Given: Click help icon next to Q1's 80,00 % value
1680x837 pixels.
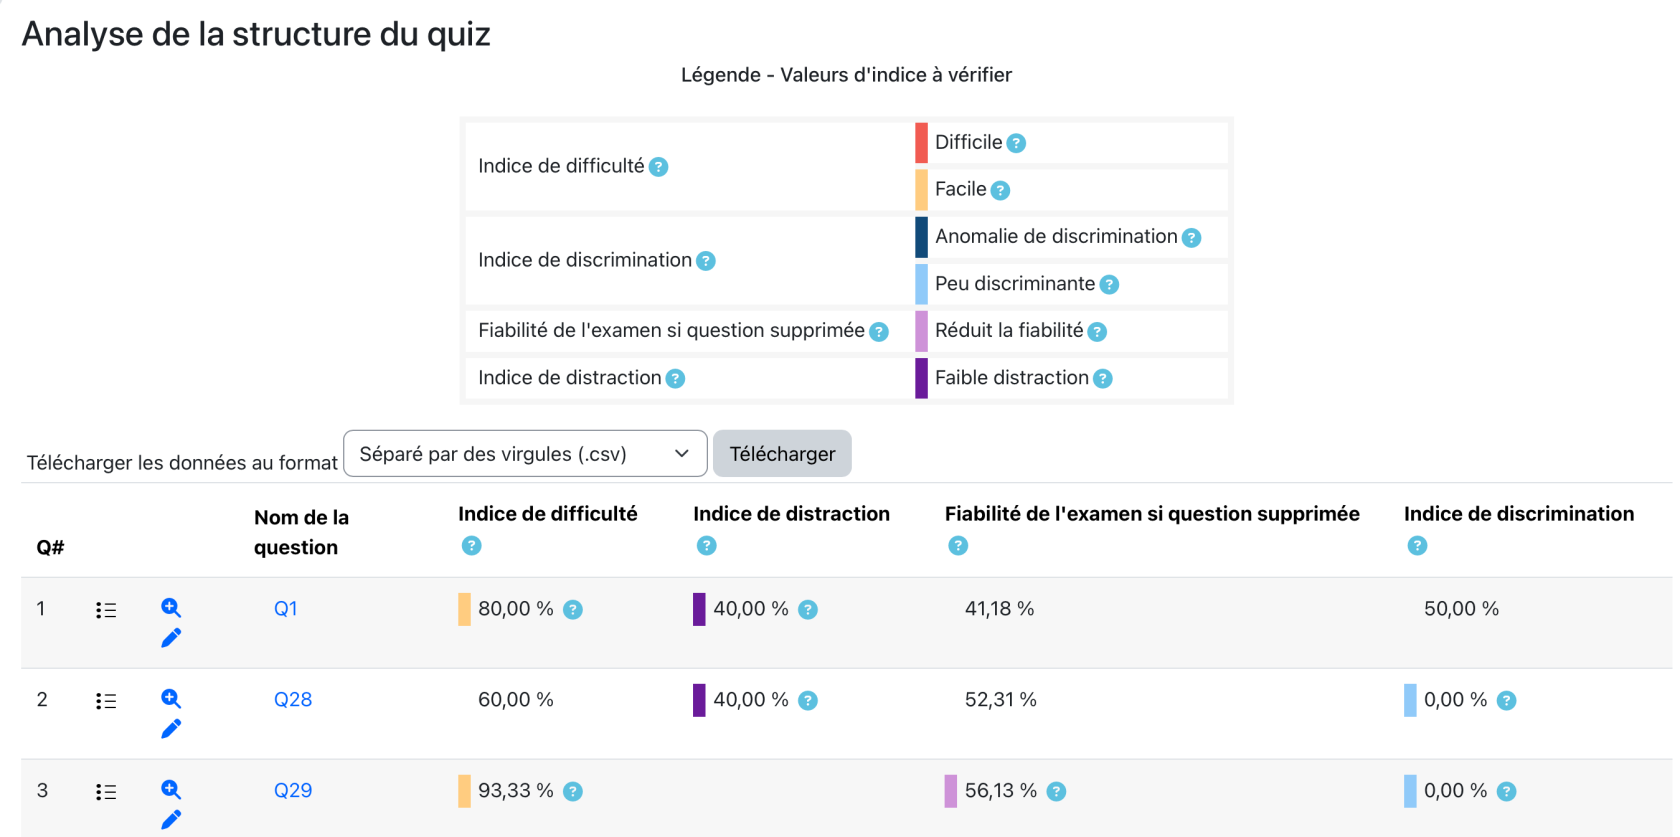Looking at the screenshot, I should point(573,610).
